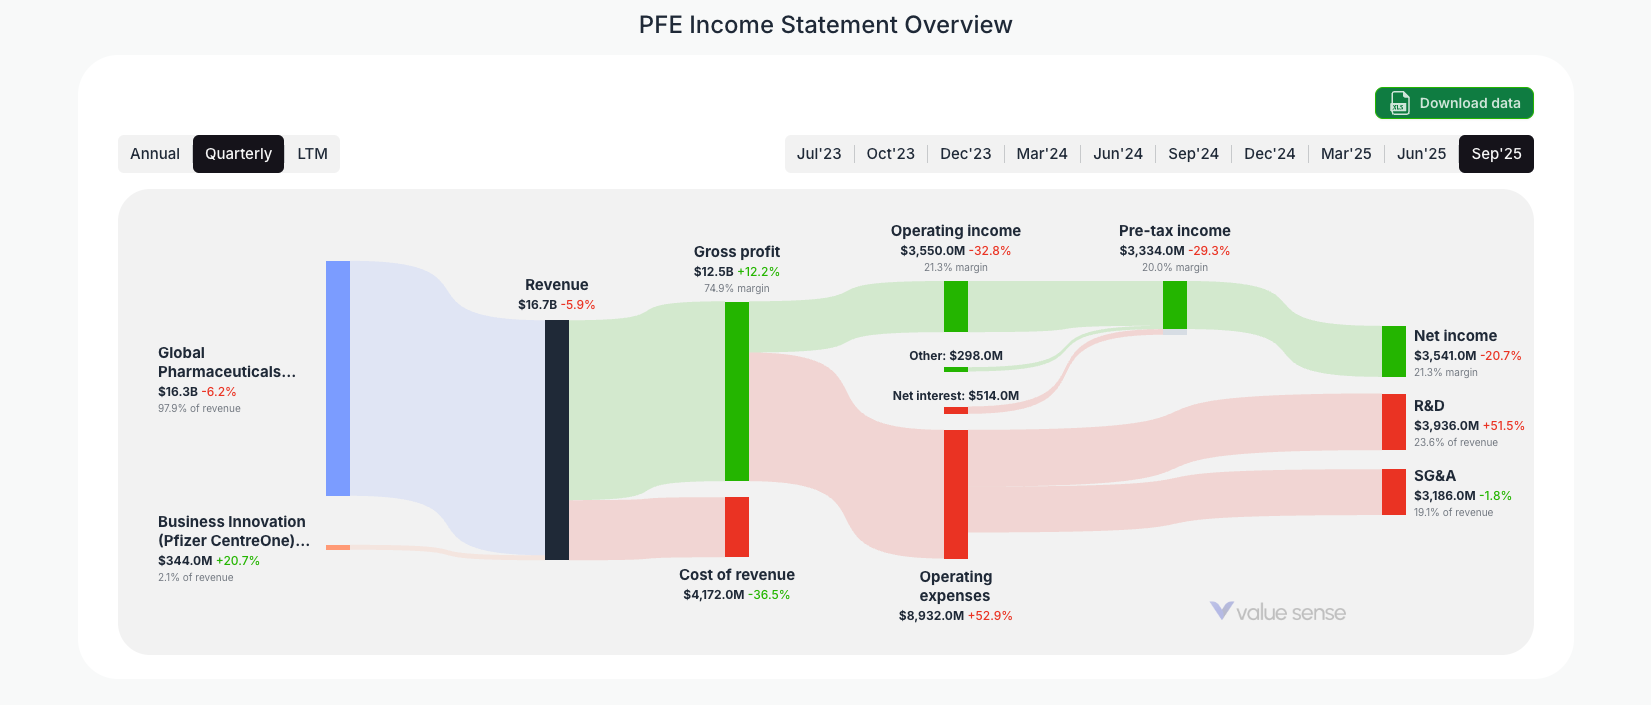This screenshot has height=705, width=1651.
Task: Select the Quarterly view option
Action: [x=238, y=153]
